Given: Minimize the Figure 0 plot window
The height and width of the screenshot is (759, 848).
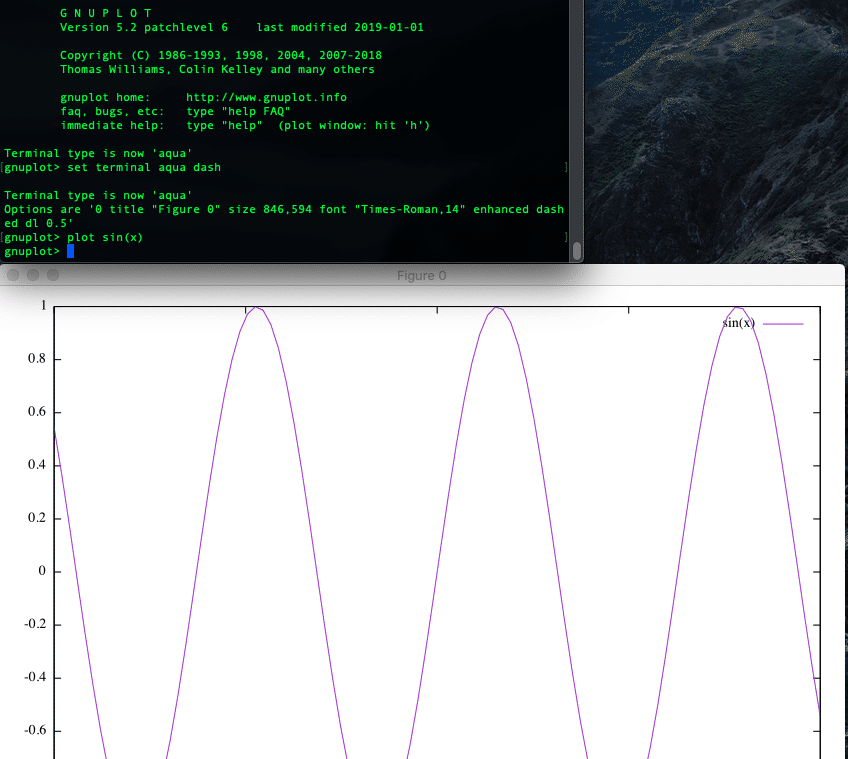Looking at the screenshot, I should (33, 275).
